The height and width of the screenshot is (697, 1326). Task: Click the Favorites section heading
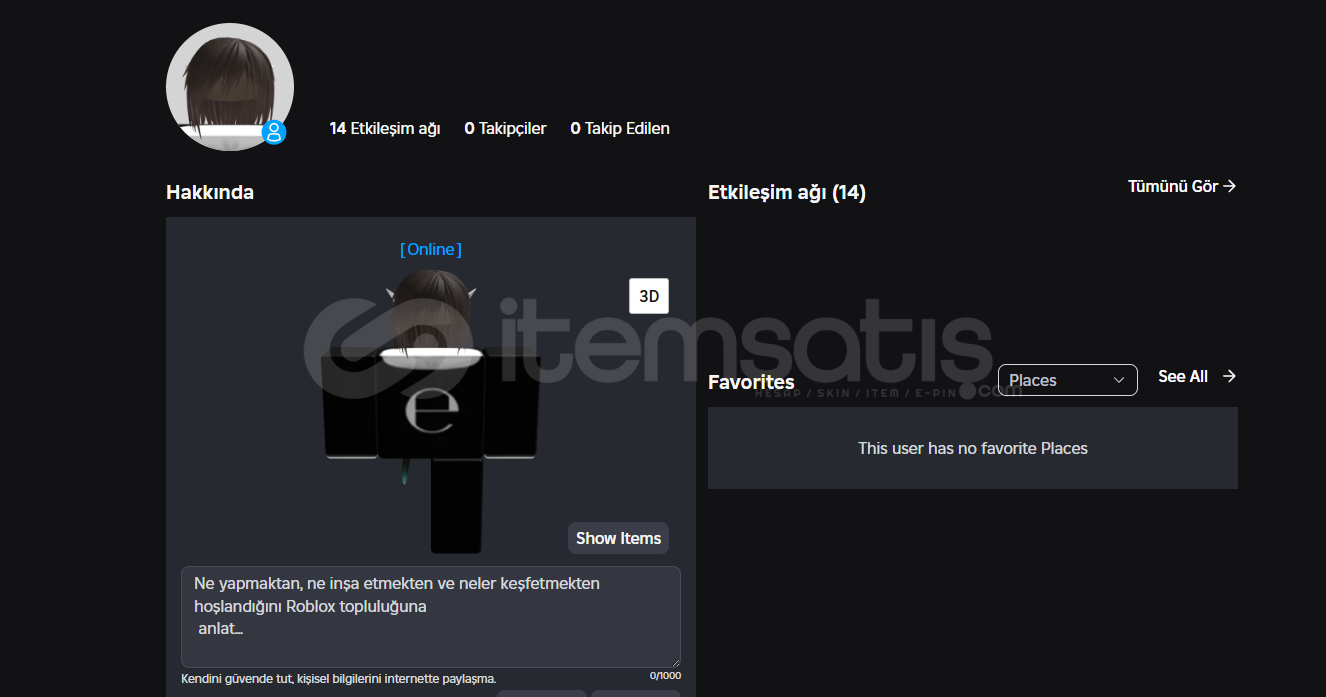[751, 382]
